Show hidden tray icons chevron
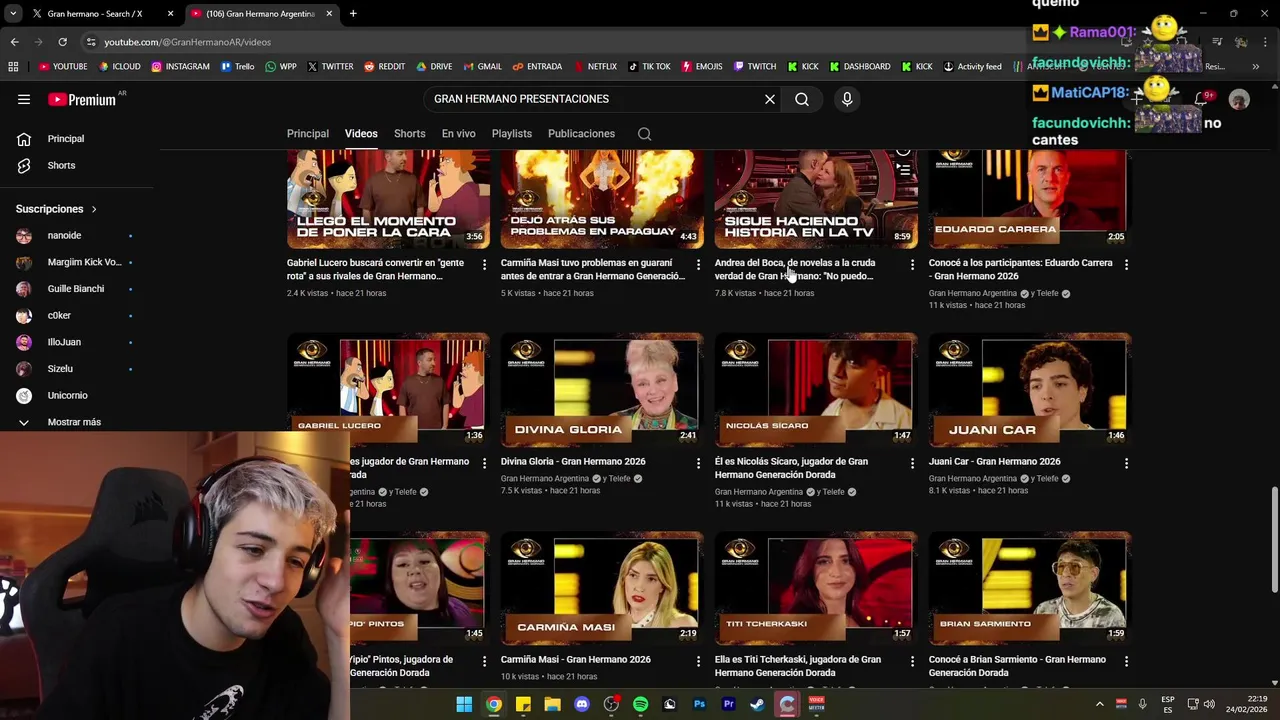The width and height of the screenshot is (1280, 720). pos(1099,704)
